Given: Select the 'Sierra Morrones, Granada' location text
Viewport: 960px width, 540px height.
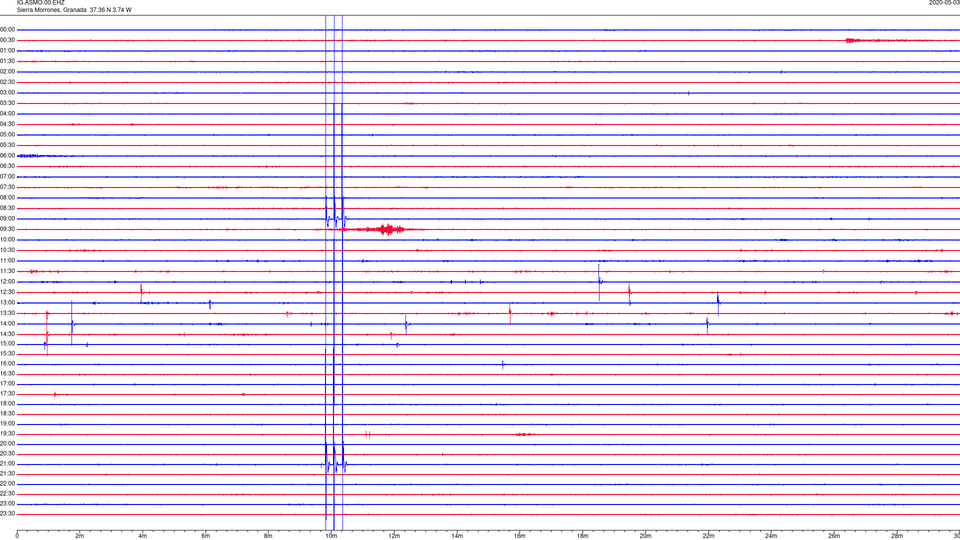Looking at the screenshot, I should (x=51, y=10).
